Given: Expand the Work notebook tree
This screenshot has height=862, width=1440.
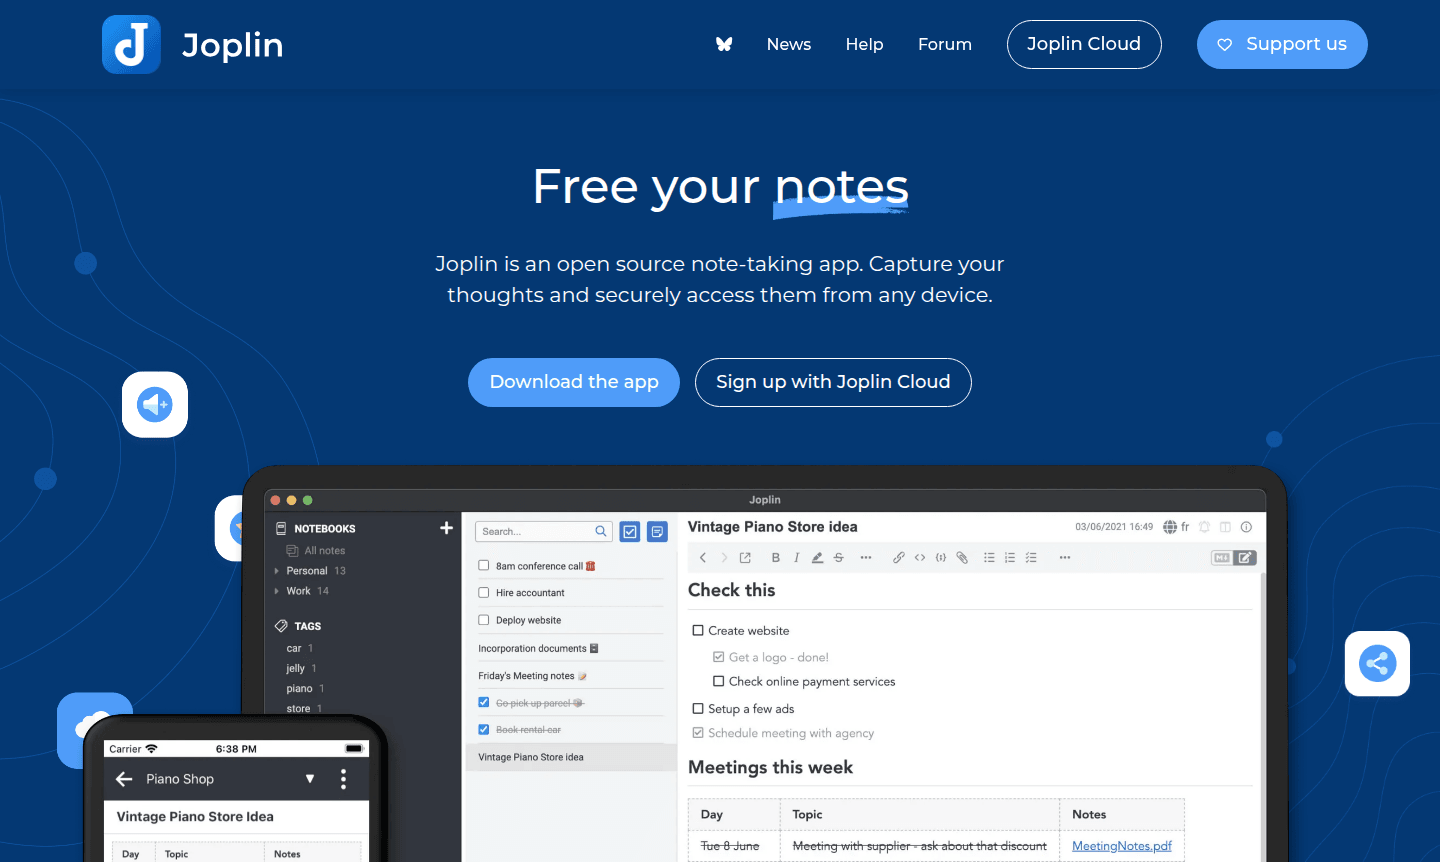Looking at the screenshot, I should [x=277, y=591].
